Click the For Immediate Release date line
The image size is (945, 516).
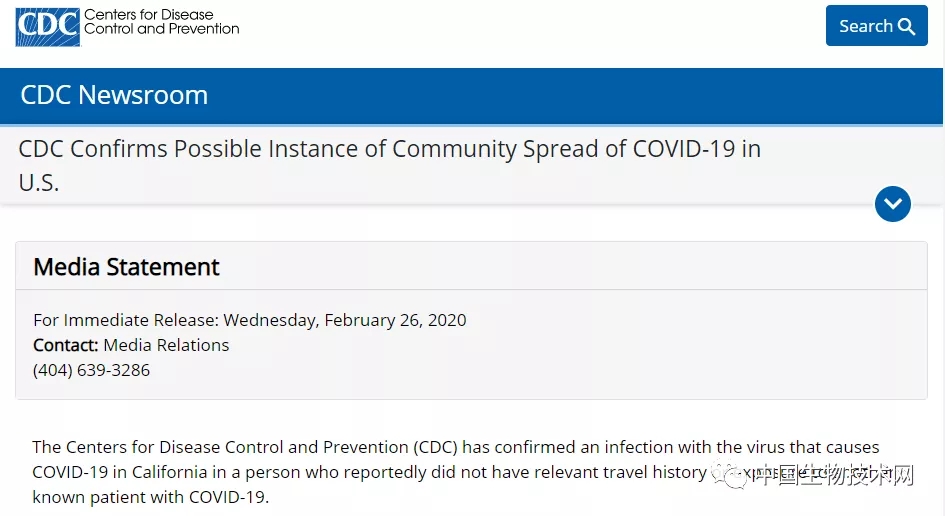click(x=250, y=320)
